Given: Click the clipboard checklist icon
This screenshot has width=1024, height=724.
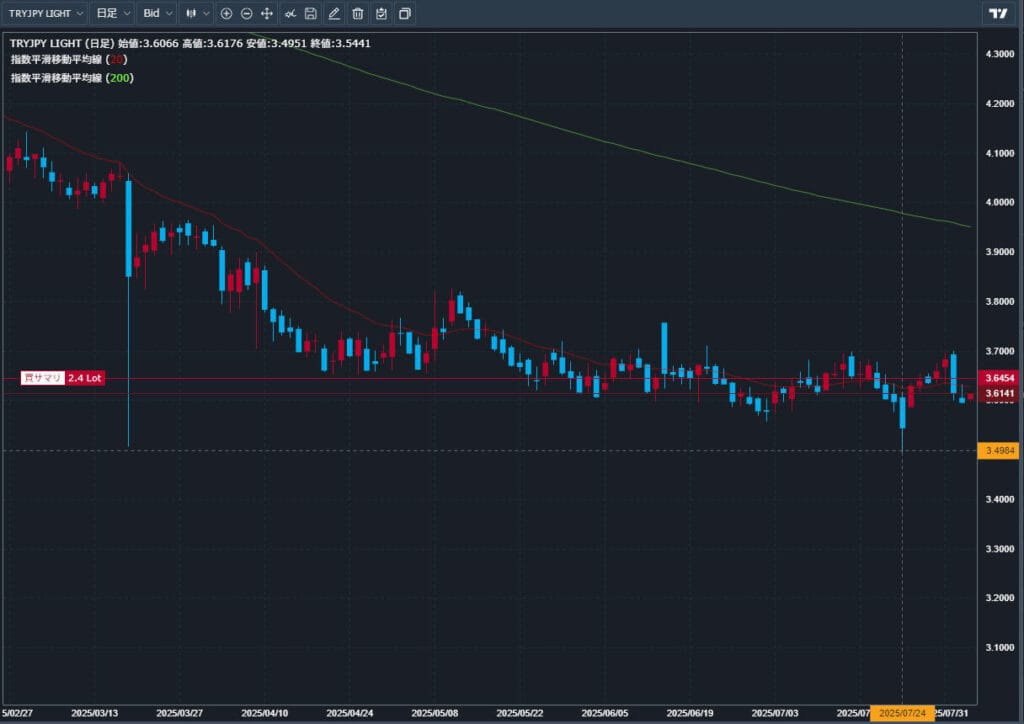Looking at the screenshot, I should [381, 13].
